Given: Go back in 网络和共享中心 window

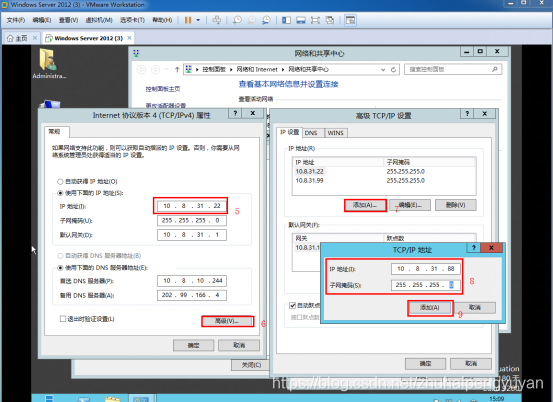Looking at the screenshot, I should 141,69.
